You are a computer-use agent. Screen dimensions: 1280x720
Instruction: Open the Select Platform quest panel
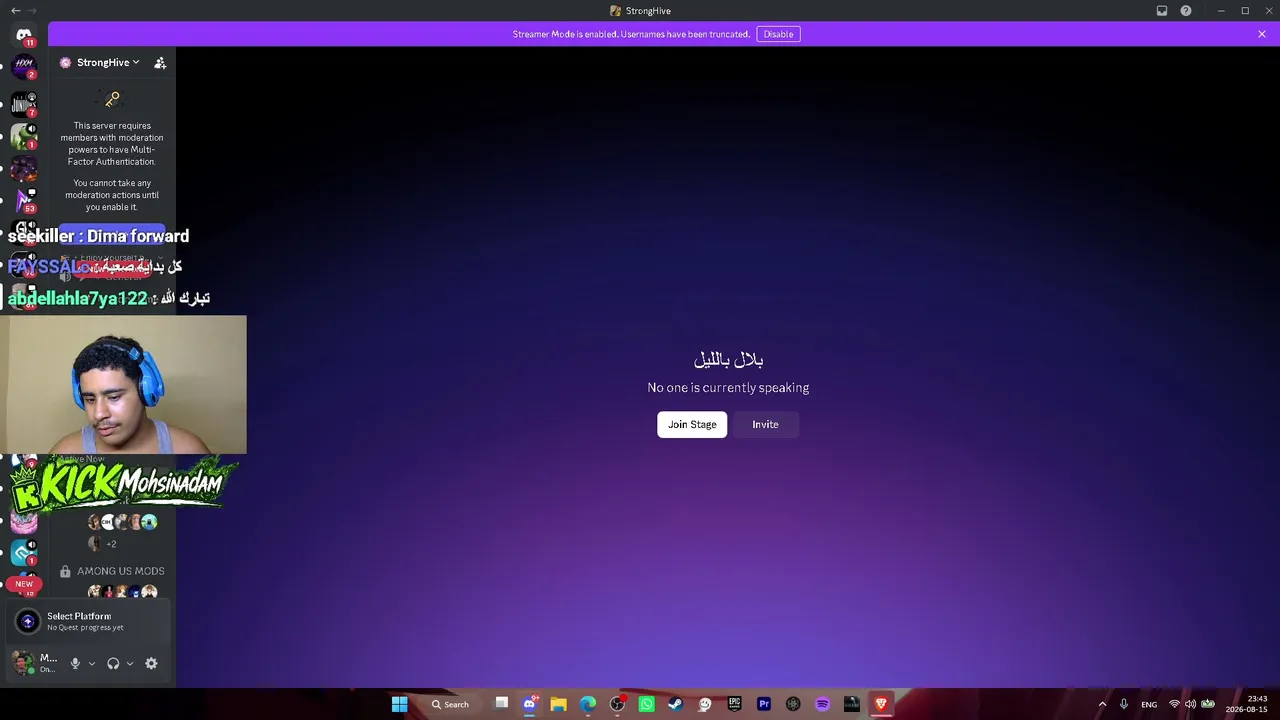(x=88, y=621)
